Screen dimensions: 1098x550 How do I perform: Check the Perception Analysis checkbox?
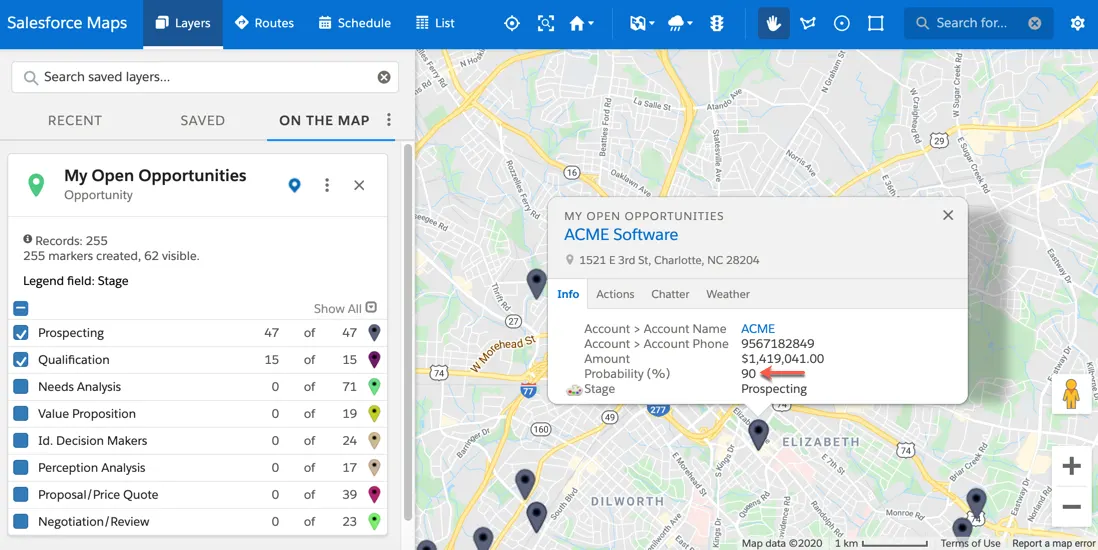(21, 468)
